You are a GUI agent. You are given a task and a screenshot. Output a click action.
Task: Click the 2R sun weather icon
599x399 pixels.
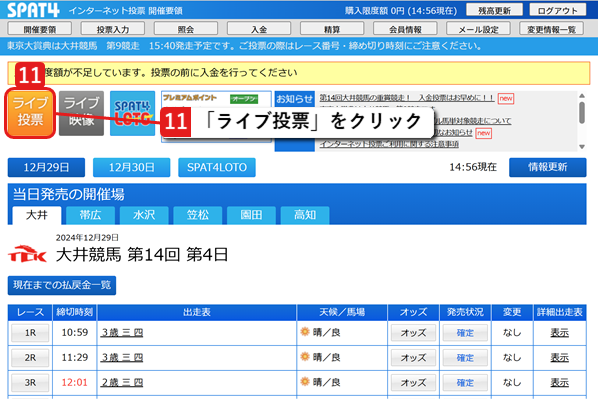305,356
